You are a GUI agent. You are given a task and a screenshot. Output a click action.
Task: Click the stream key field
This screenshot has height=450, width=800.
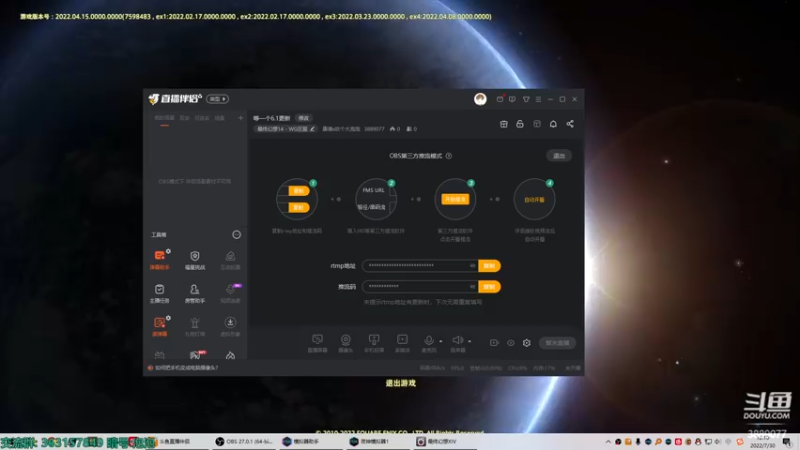point(420,287)
